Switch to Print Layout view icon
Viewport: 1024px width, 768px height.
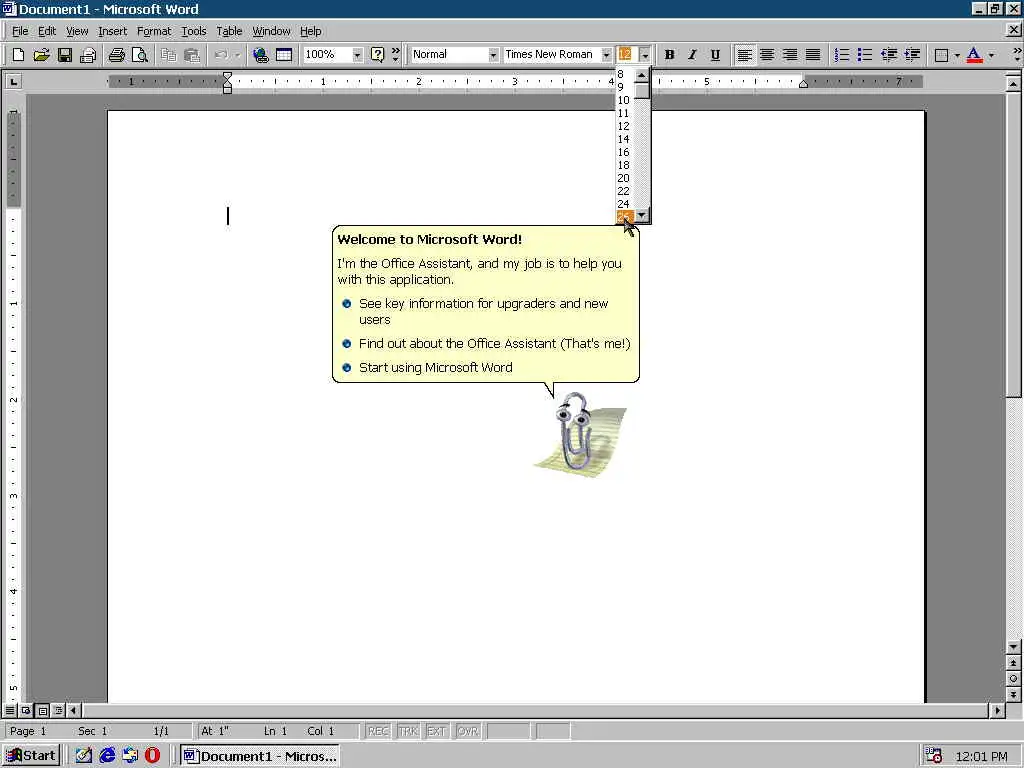pos(42,710)
